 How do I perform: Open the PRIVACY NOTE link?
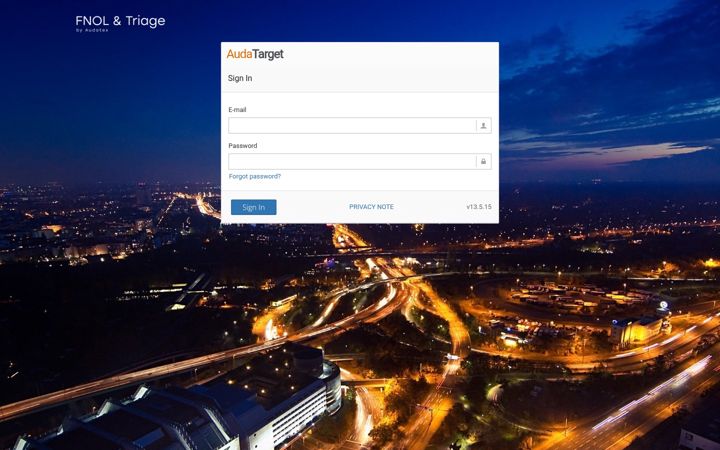pos(371,207)
